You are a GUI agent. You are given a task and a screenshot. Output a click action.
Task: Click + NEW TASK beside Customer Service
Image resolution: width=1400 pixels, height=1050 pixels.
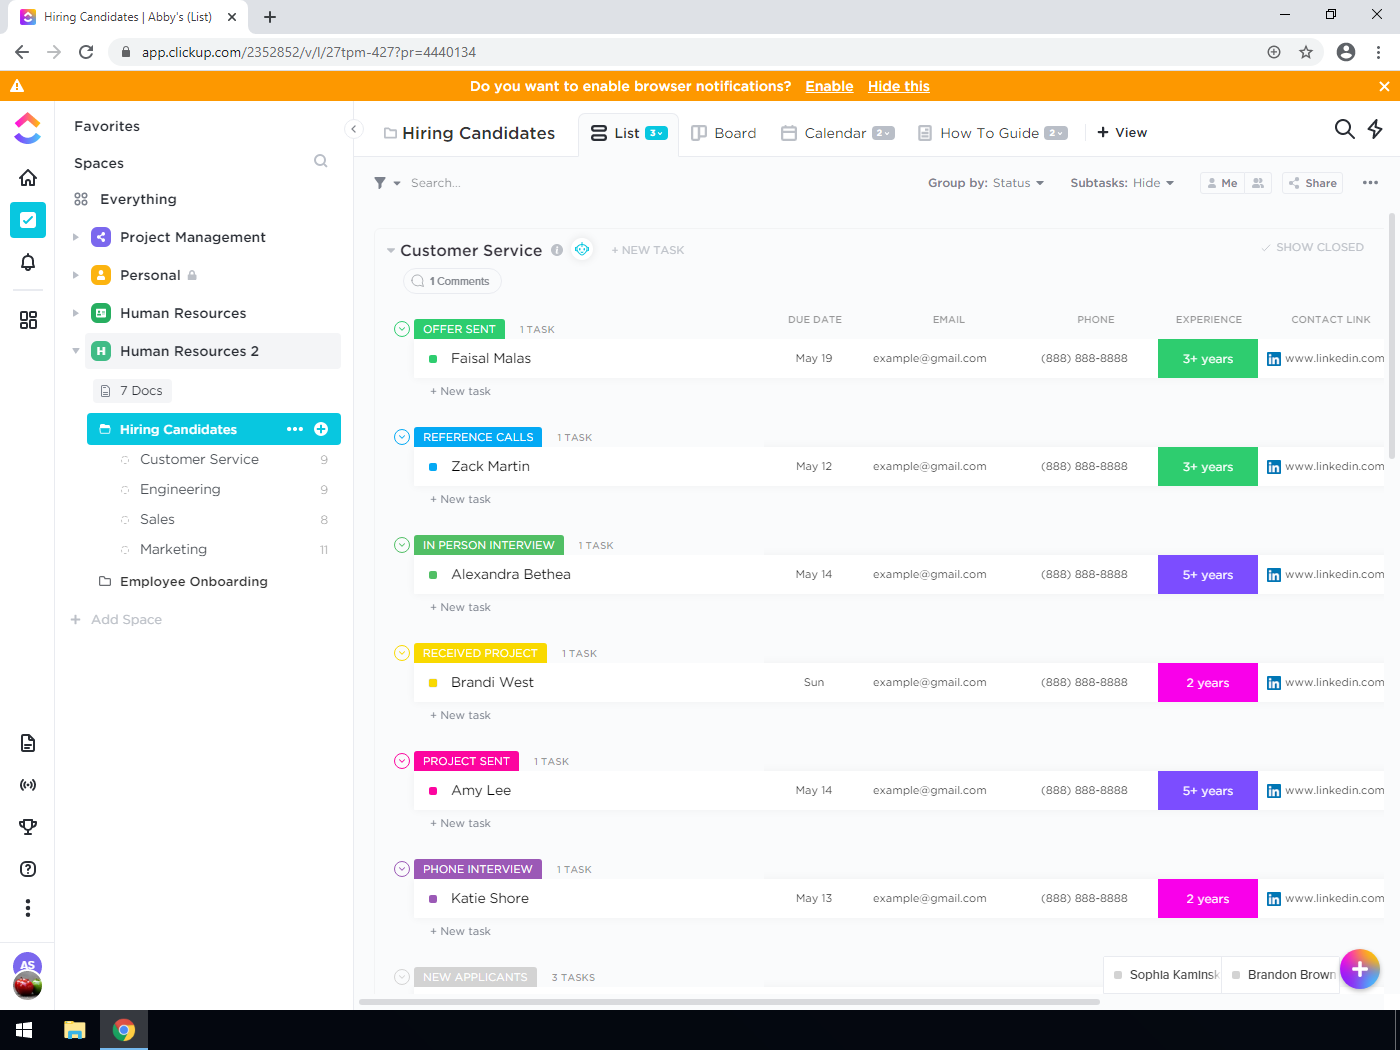[648, 250]
